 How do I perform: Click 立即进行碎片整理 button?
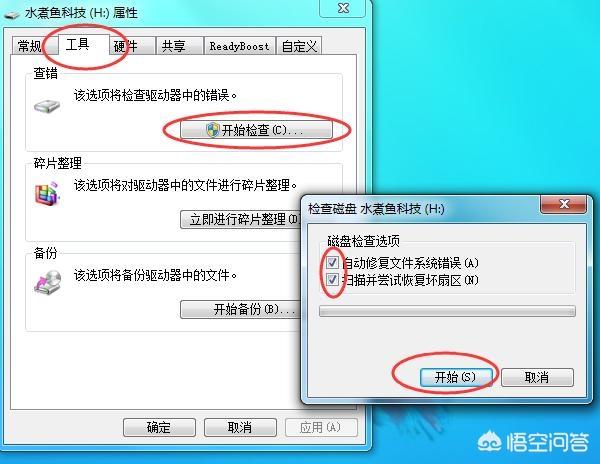240,219
